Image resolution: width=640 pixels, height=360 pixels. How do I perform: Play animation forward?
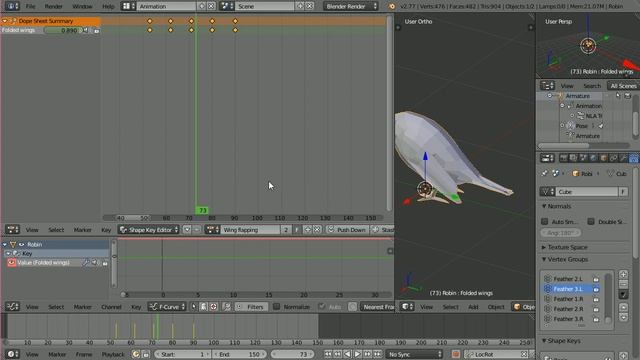point(358,354)
